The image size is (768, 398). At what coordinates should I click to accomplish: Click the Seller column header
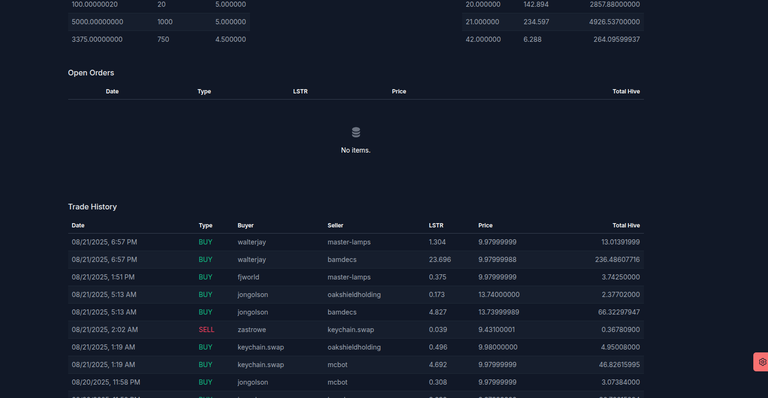336,226
